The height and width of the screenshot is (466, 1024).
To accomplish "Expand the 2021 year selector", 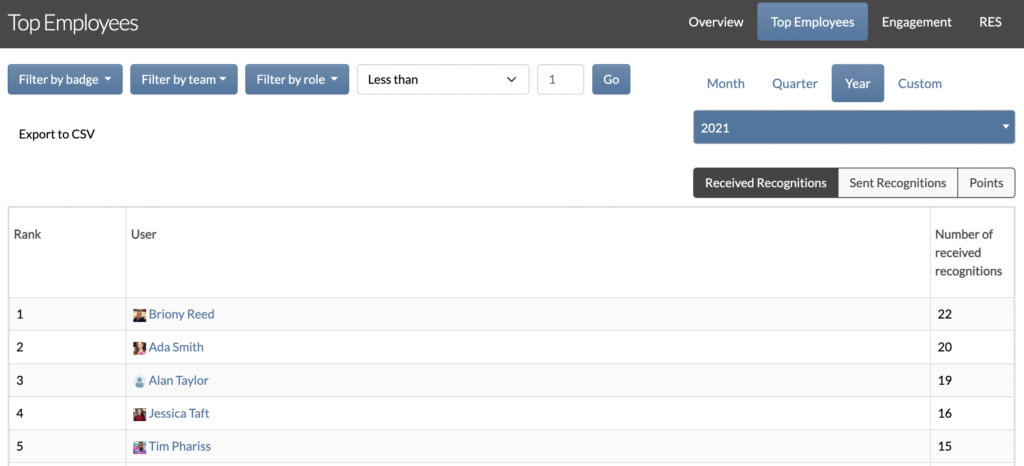I will click(854, 127).
